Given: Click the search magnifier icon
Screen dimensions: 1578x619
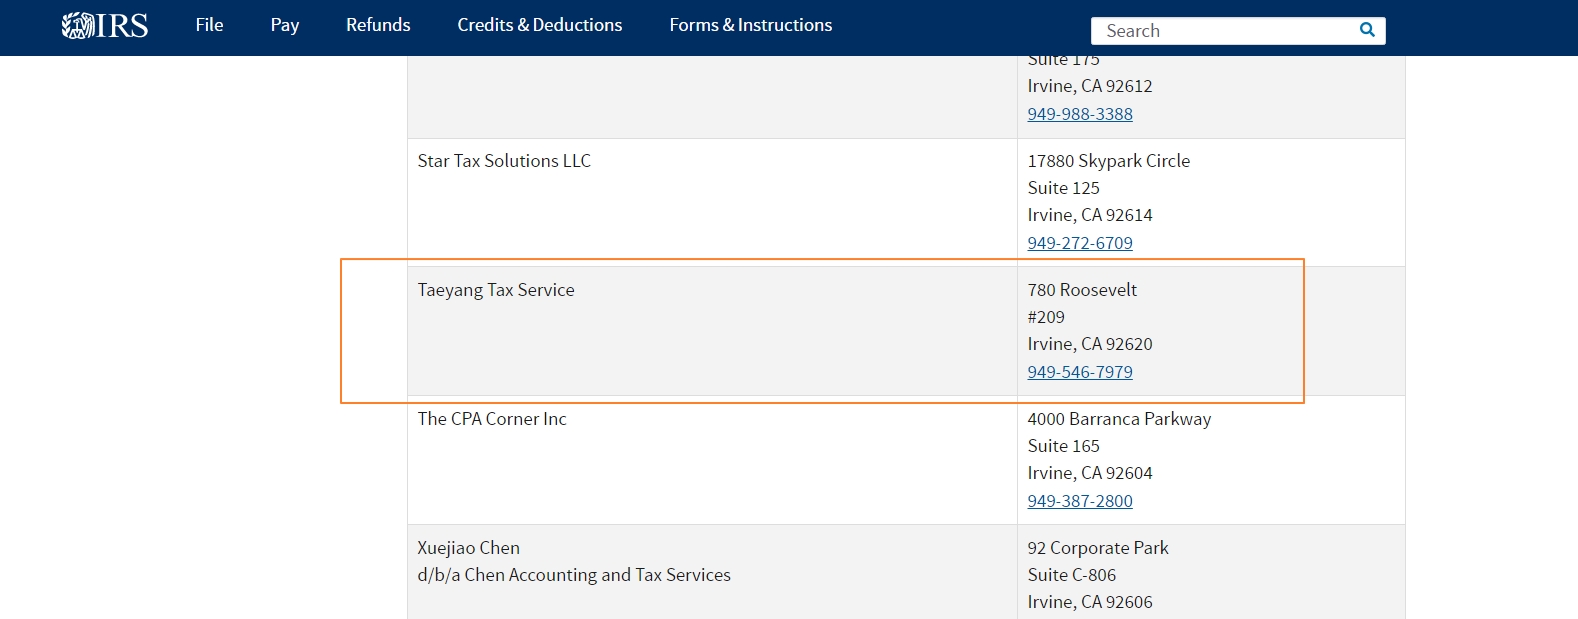Looking at the screenshot, I should [1367, 30].
